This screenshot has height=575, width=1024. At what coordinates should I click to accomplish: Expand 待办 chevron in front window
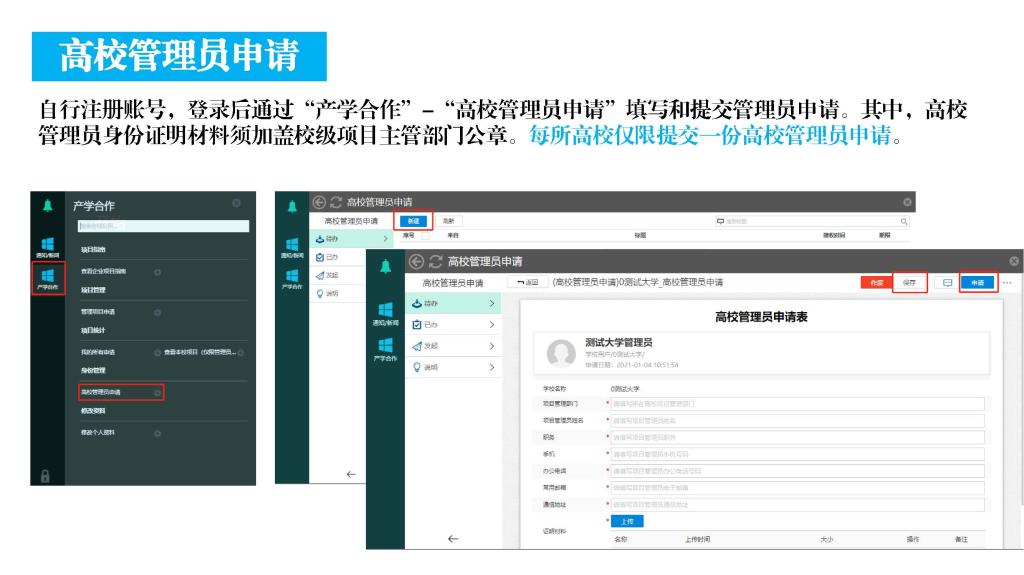pos(492,303)
